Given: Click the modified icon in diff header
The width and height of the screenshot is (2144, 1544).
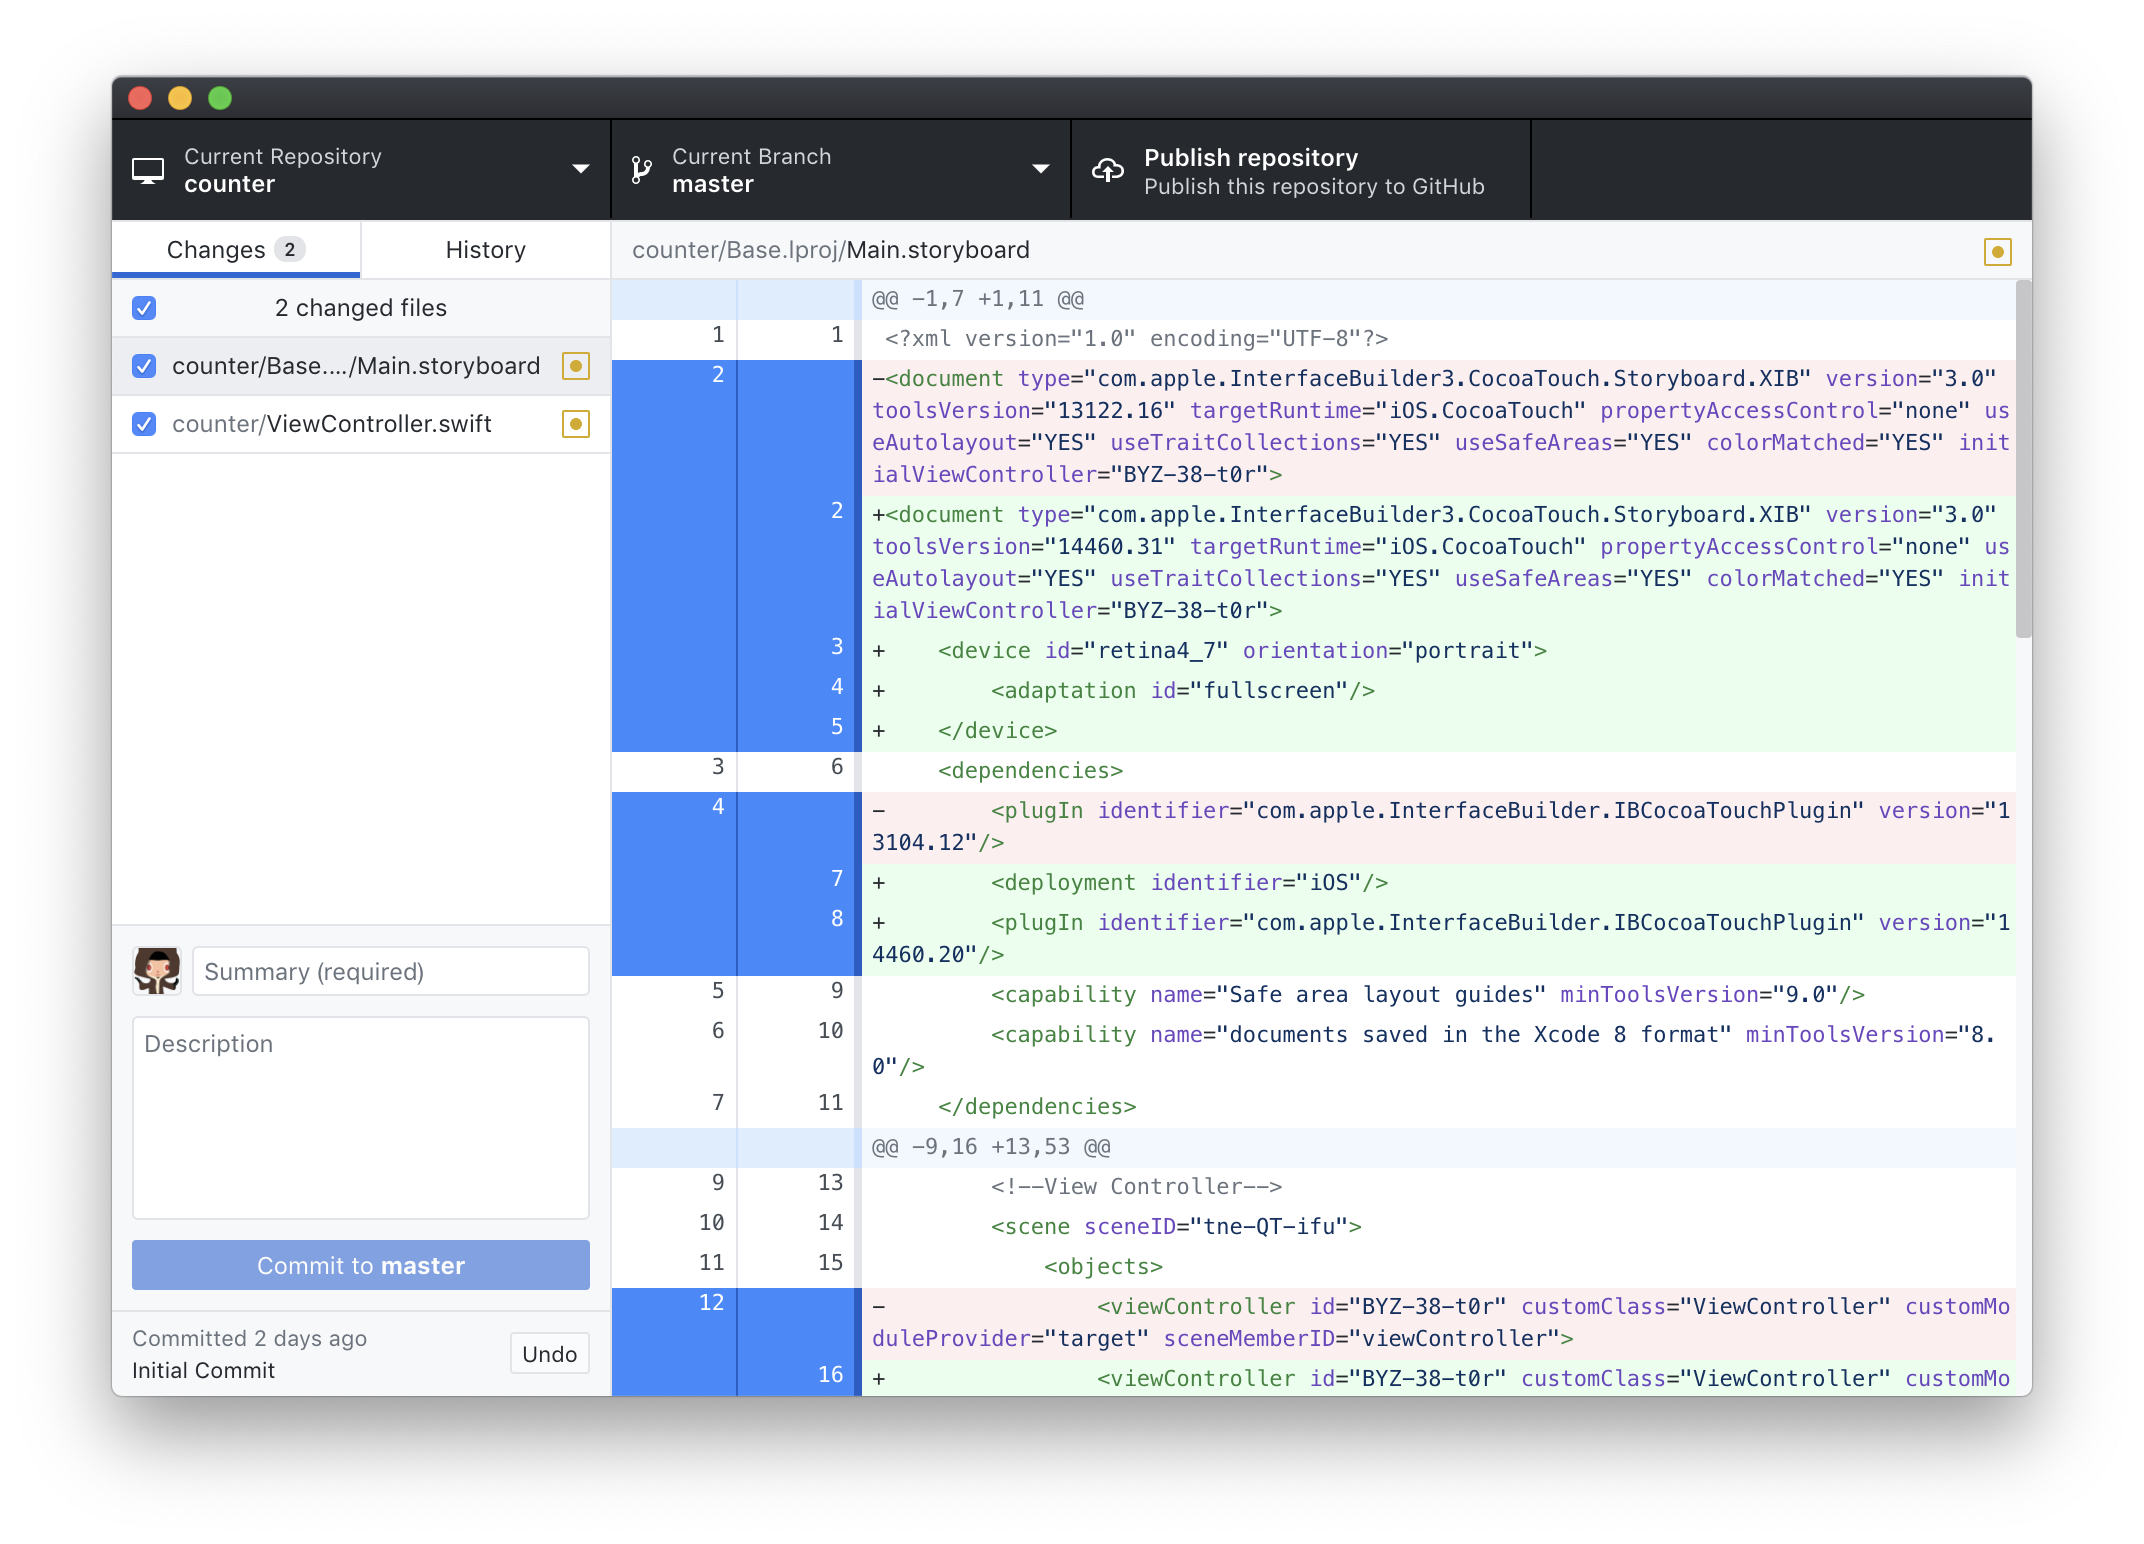Looking at the screenshot, I should point(1997,252).
